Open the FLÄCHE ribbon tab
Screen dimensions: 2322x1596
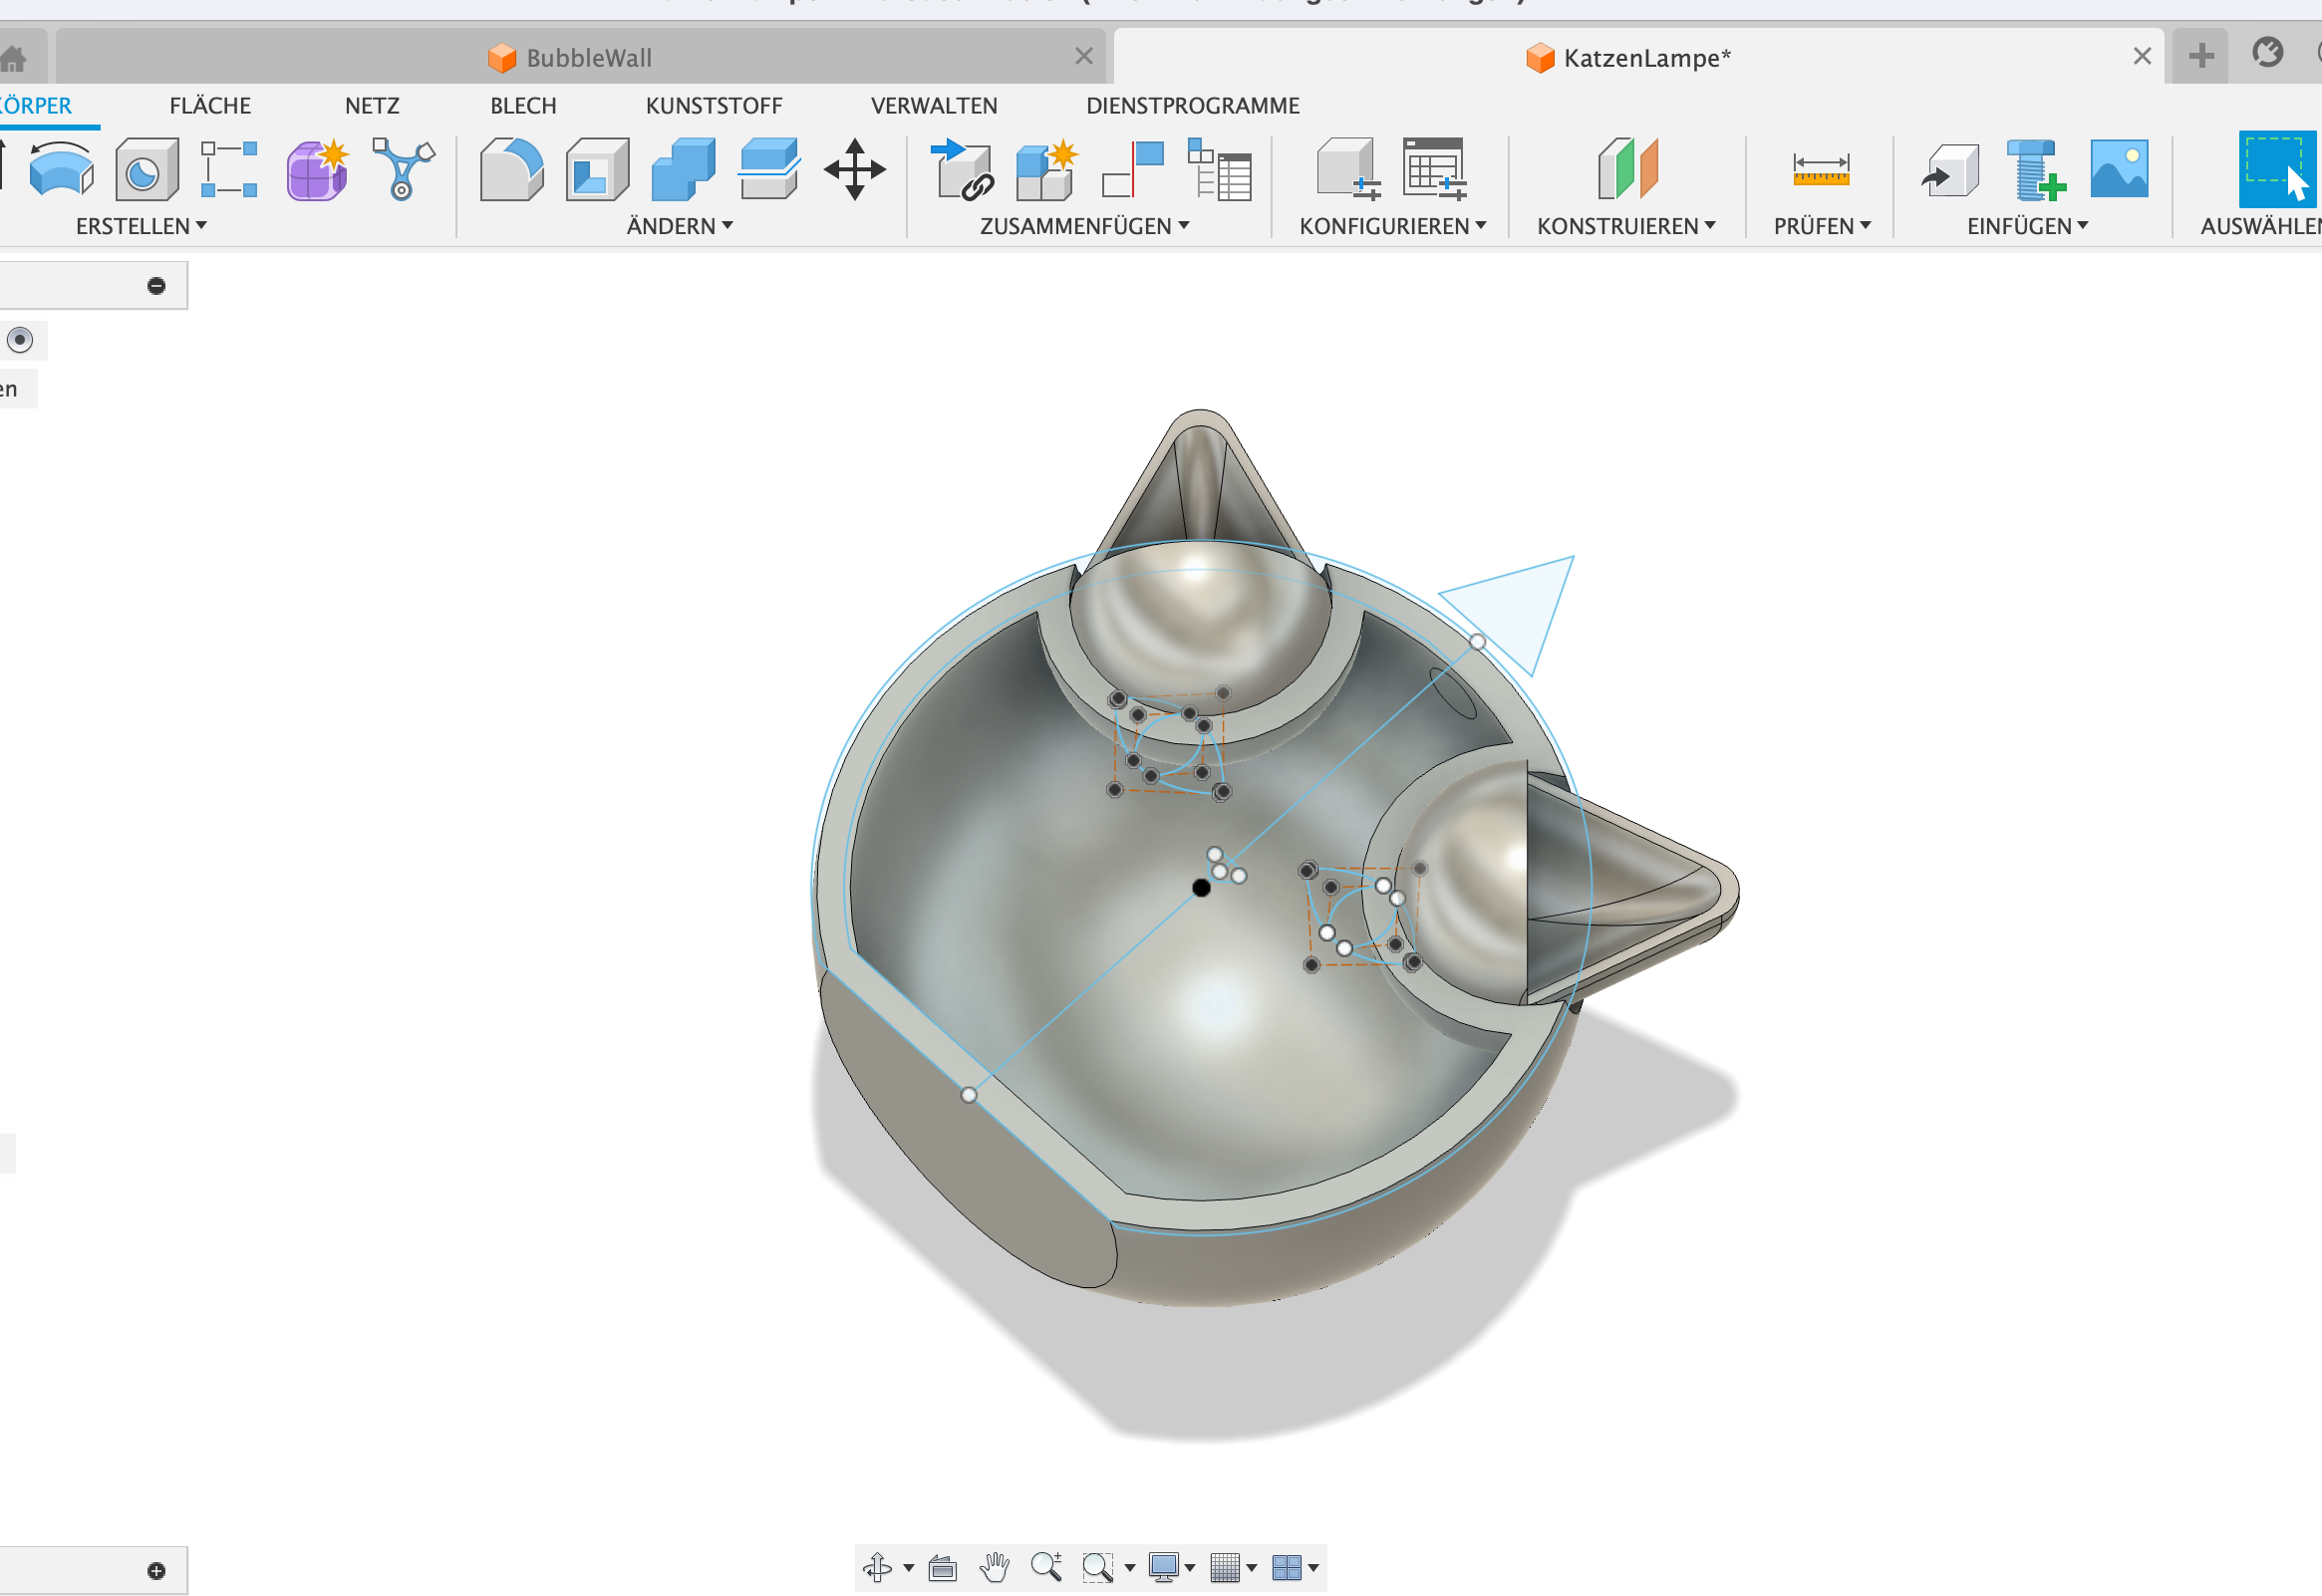pos(210,106)
